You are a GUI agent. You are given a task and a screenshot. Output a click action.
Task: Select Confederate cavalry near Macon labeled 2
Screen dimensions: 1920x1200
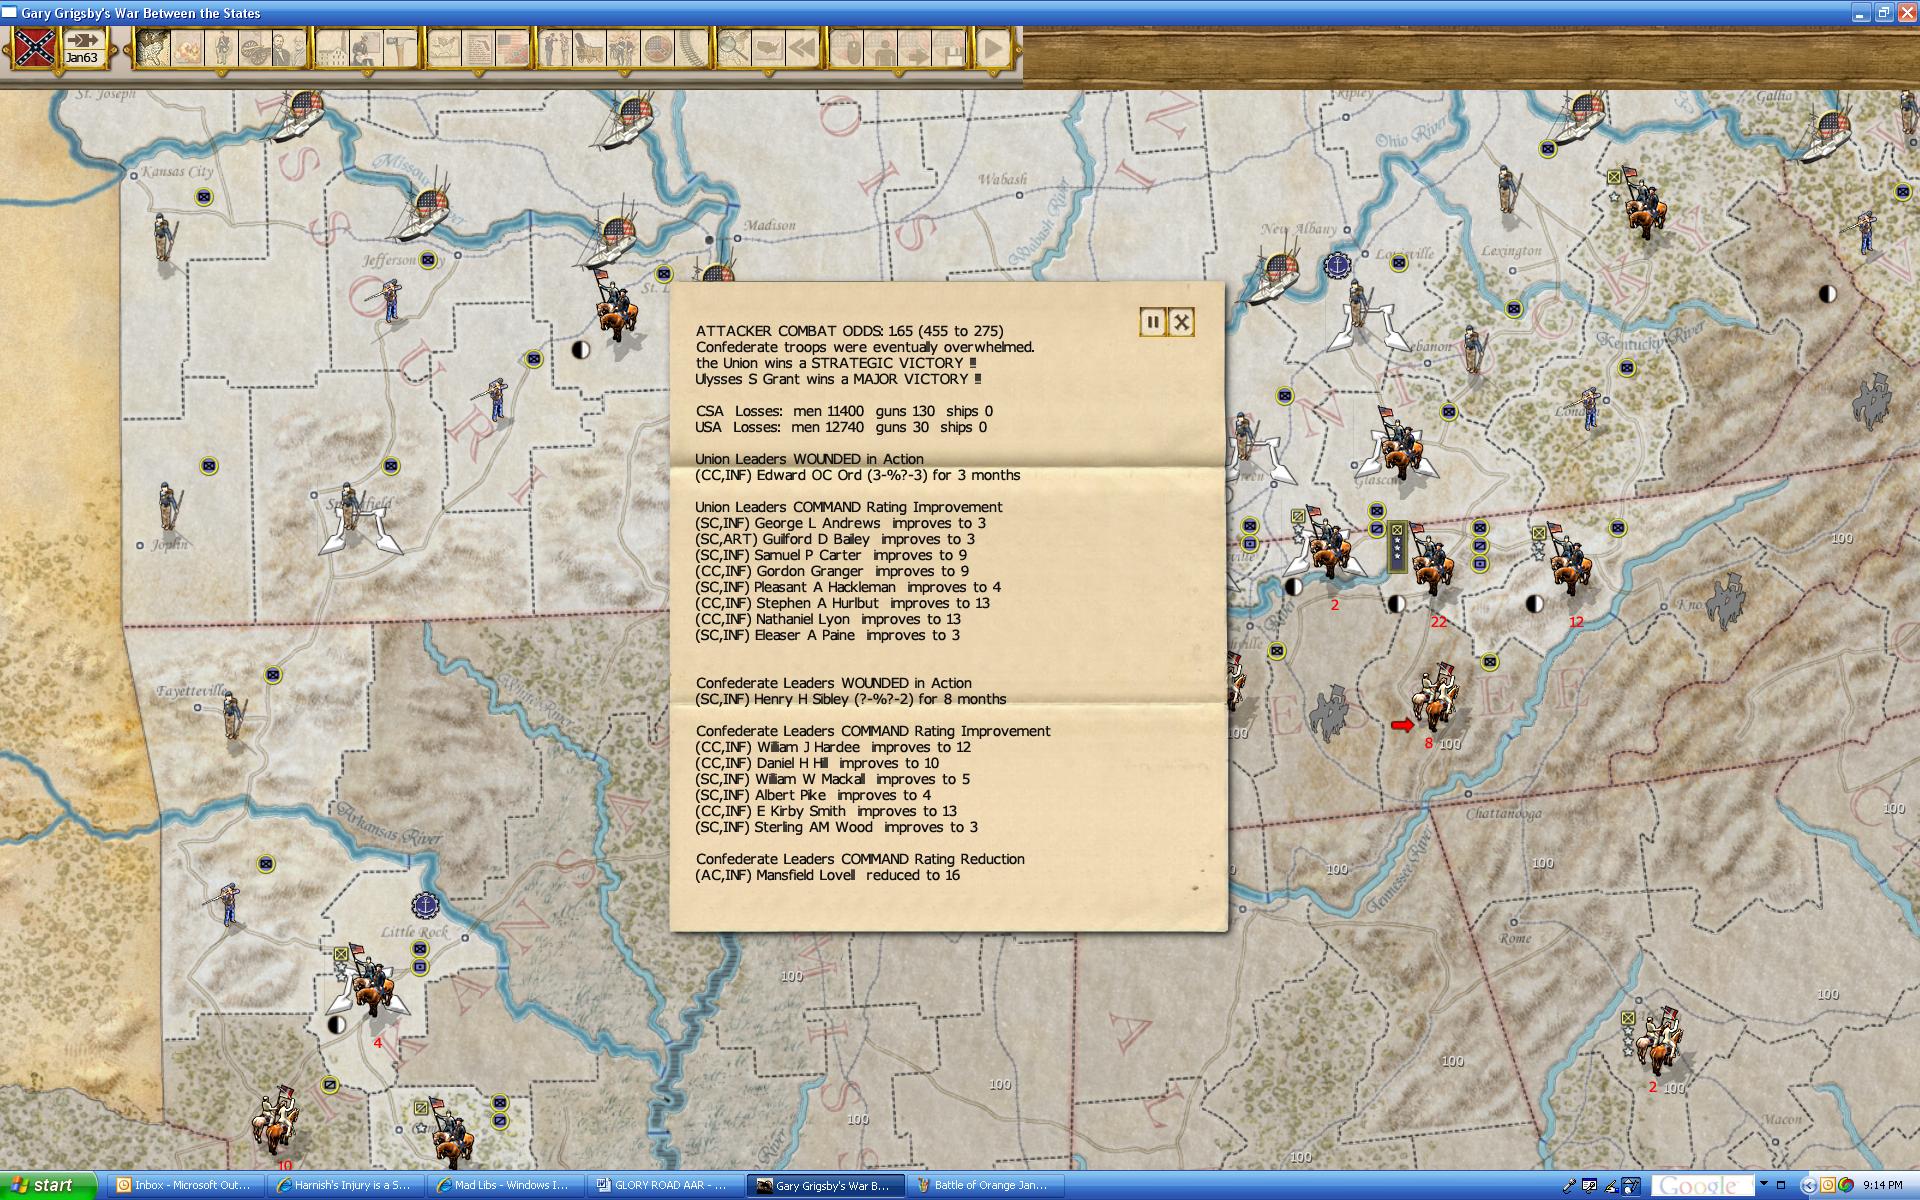click(1660, 1042)
